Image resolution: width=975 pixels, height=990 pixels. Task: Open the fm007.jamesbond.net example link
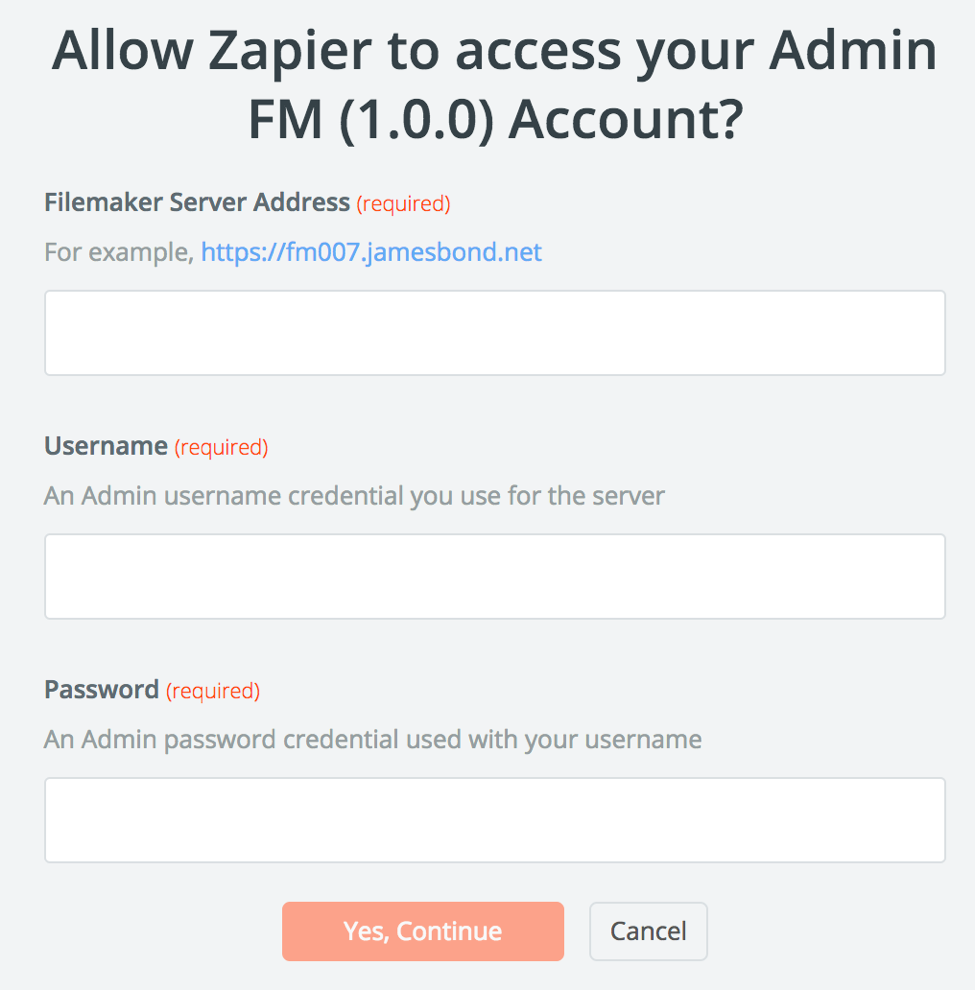[x=371, y=252]
